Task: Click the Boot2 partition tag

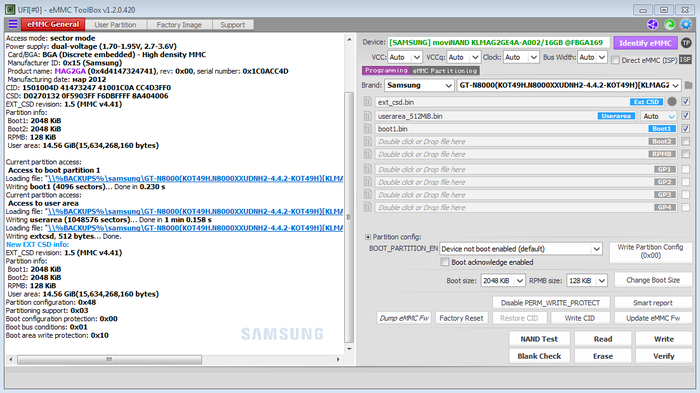Action: [x=662, y=142]
